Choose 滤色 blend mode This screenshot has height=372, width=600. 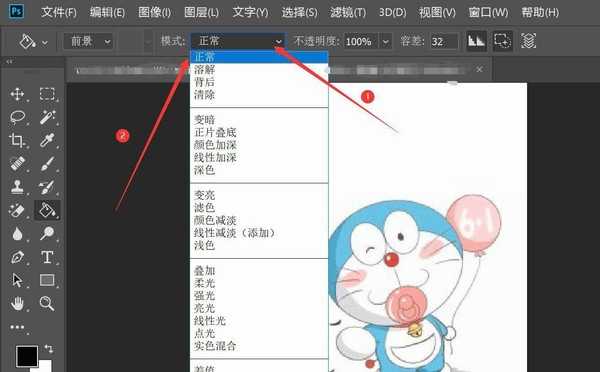click(259, 208)
